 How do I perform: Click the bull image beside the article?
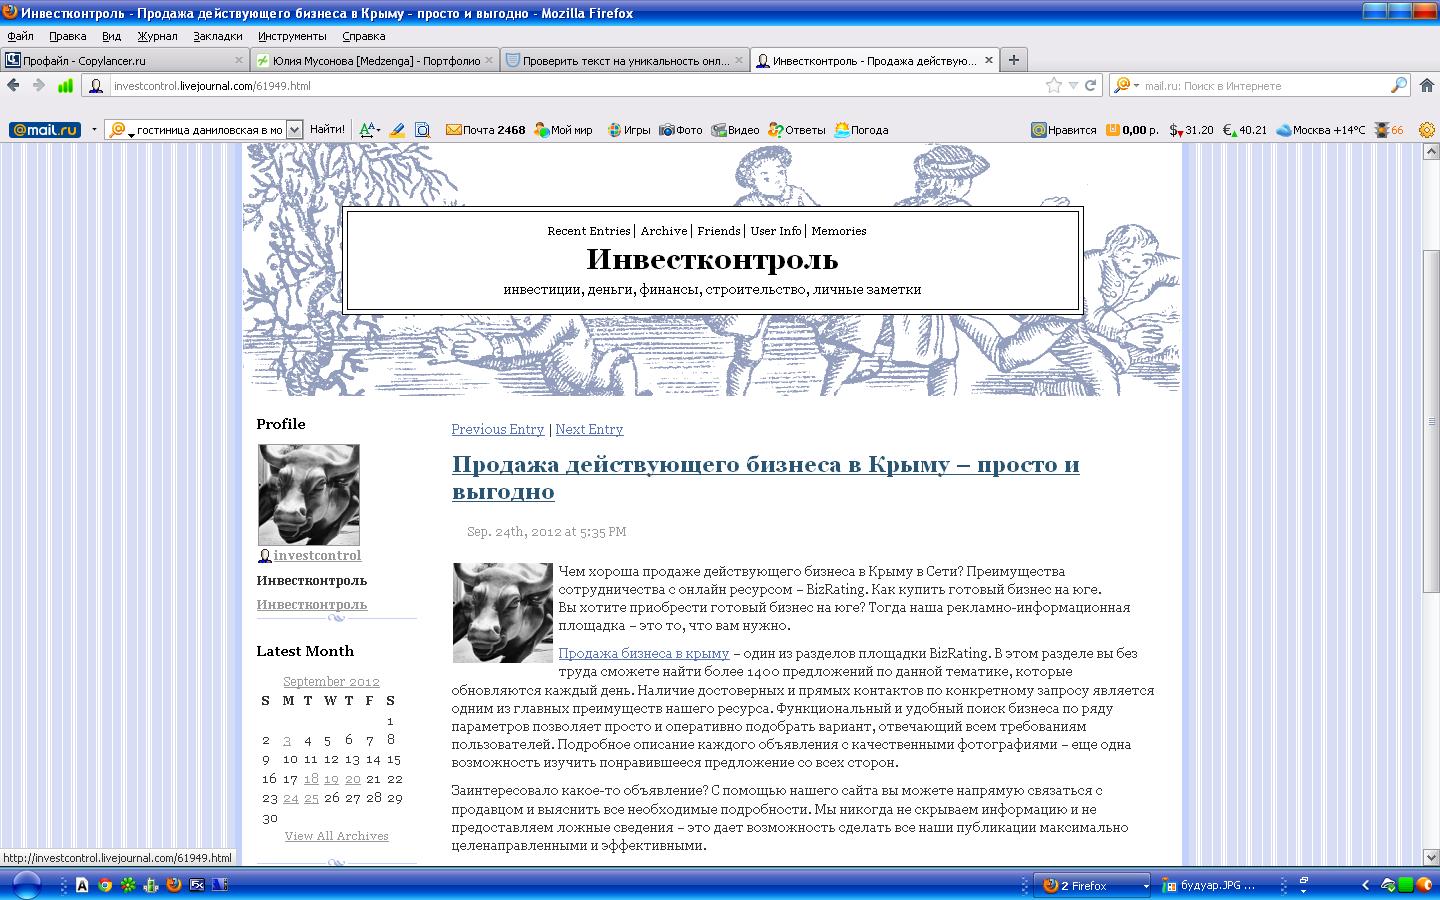[x=503, y=613]
